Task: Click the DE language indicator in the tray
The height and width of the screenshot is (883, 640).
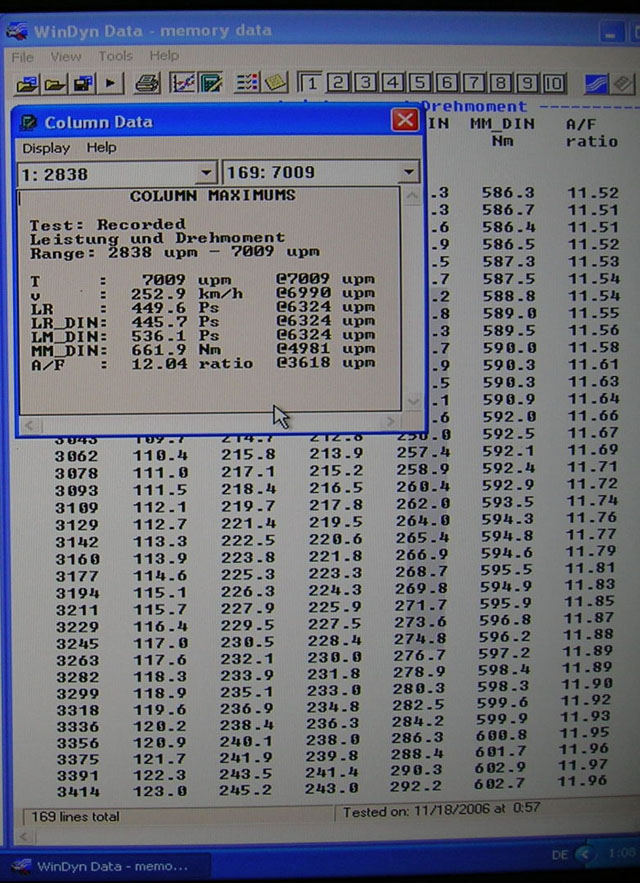Action: click(559, 855)
